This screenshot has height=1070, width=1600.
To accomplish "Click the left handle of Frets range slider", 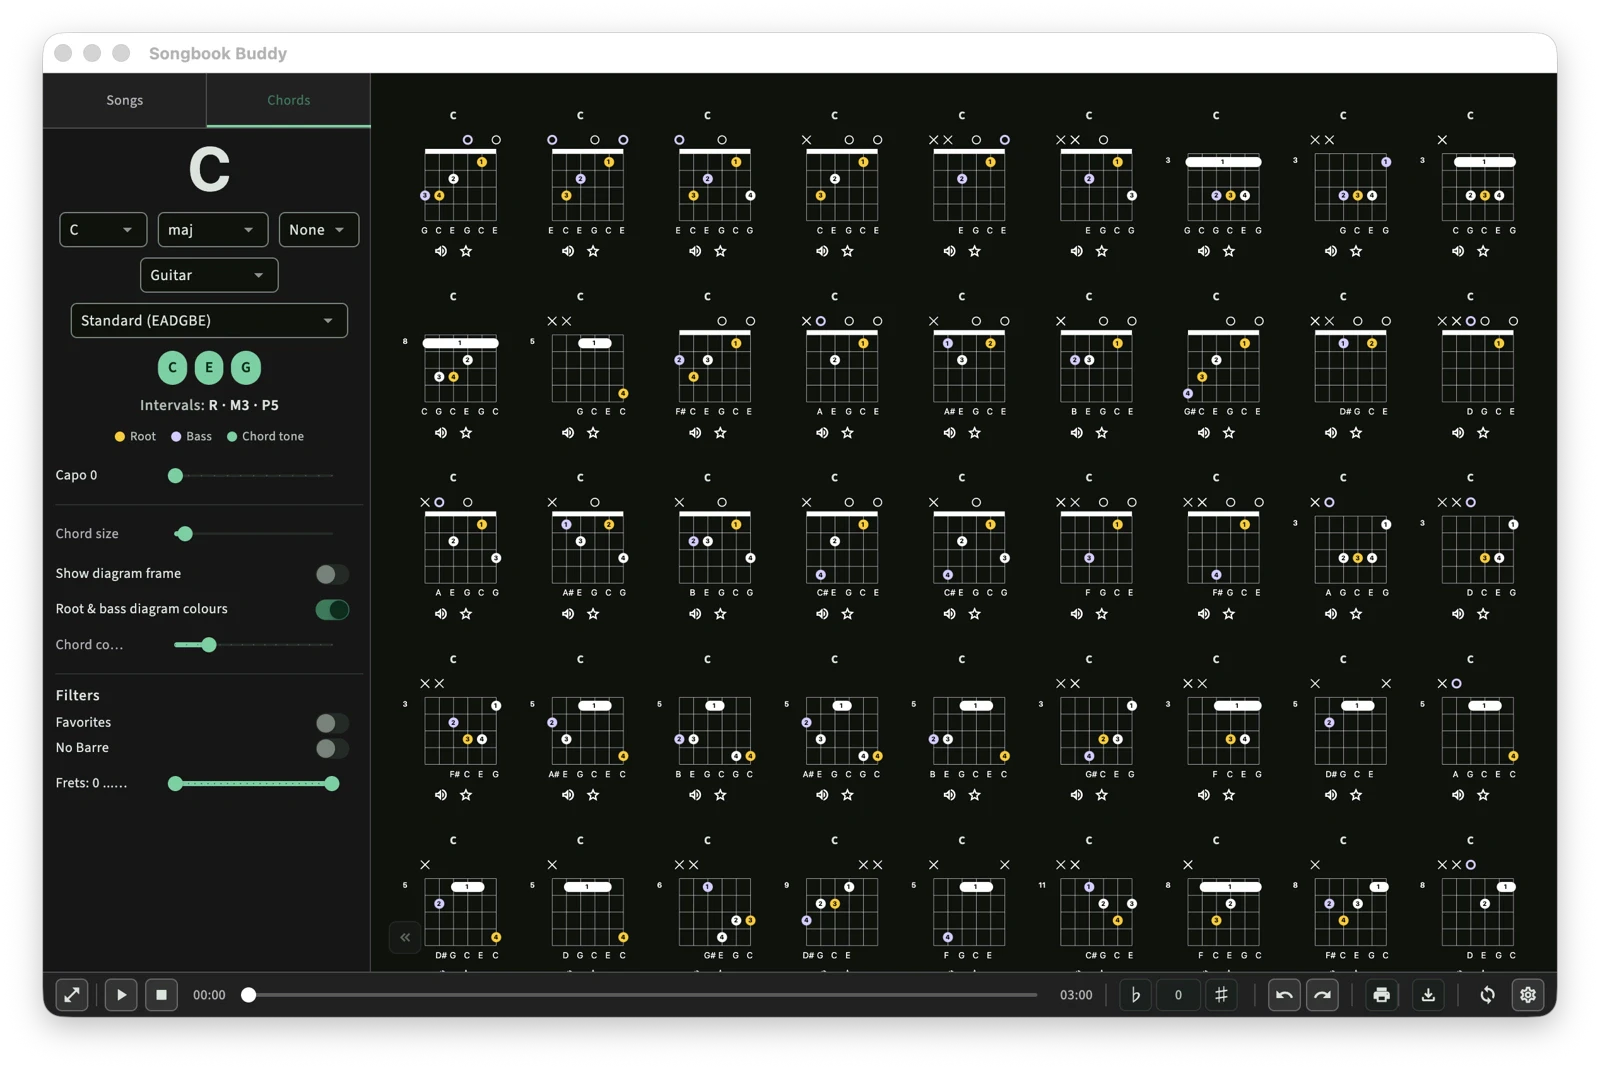I will tap(175, 784).
